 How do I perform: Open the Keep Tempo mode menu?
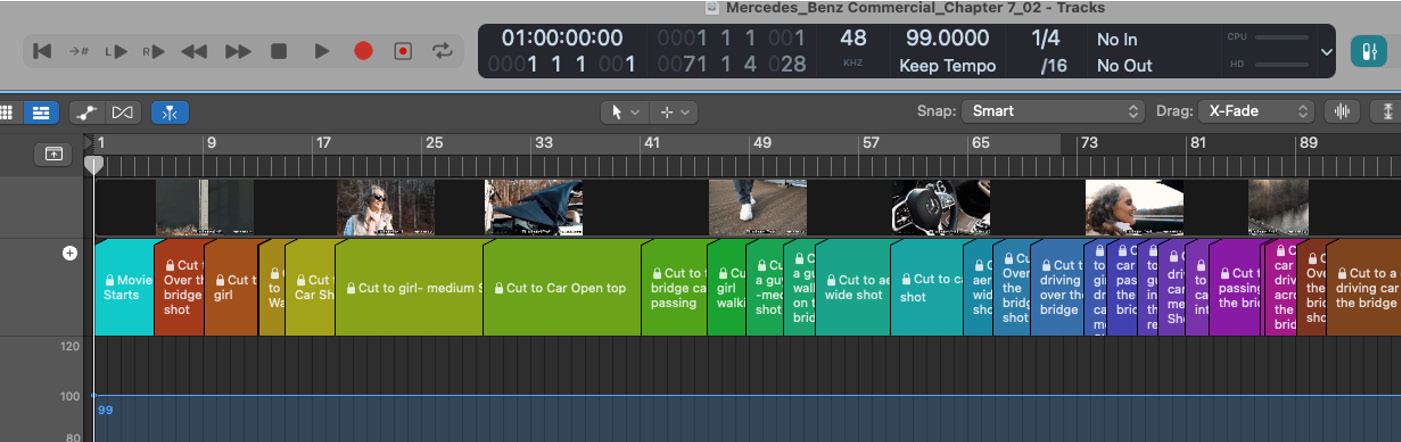click(x=947, y=66)
